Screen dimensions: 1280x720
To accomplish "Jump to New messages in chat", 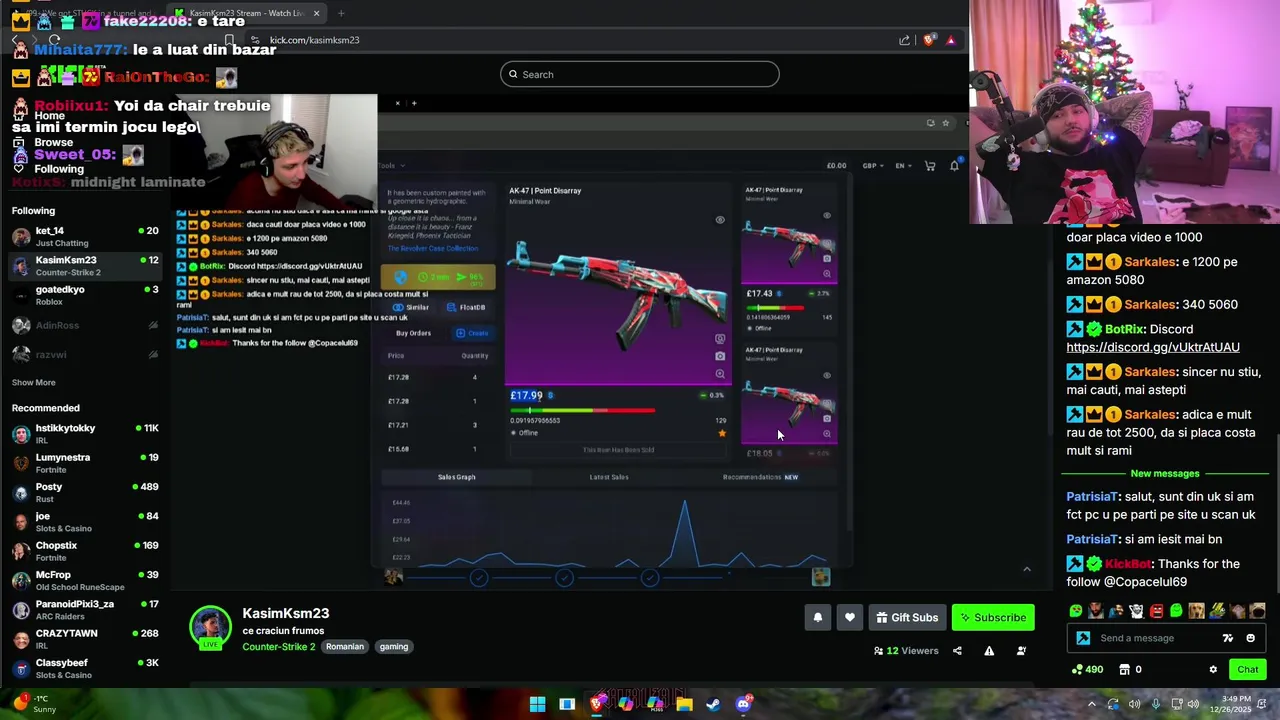I will (x=1164, y=473).
